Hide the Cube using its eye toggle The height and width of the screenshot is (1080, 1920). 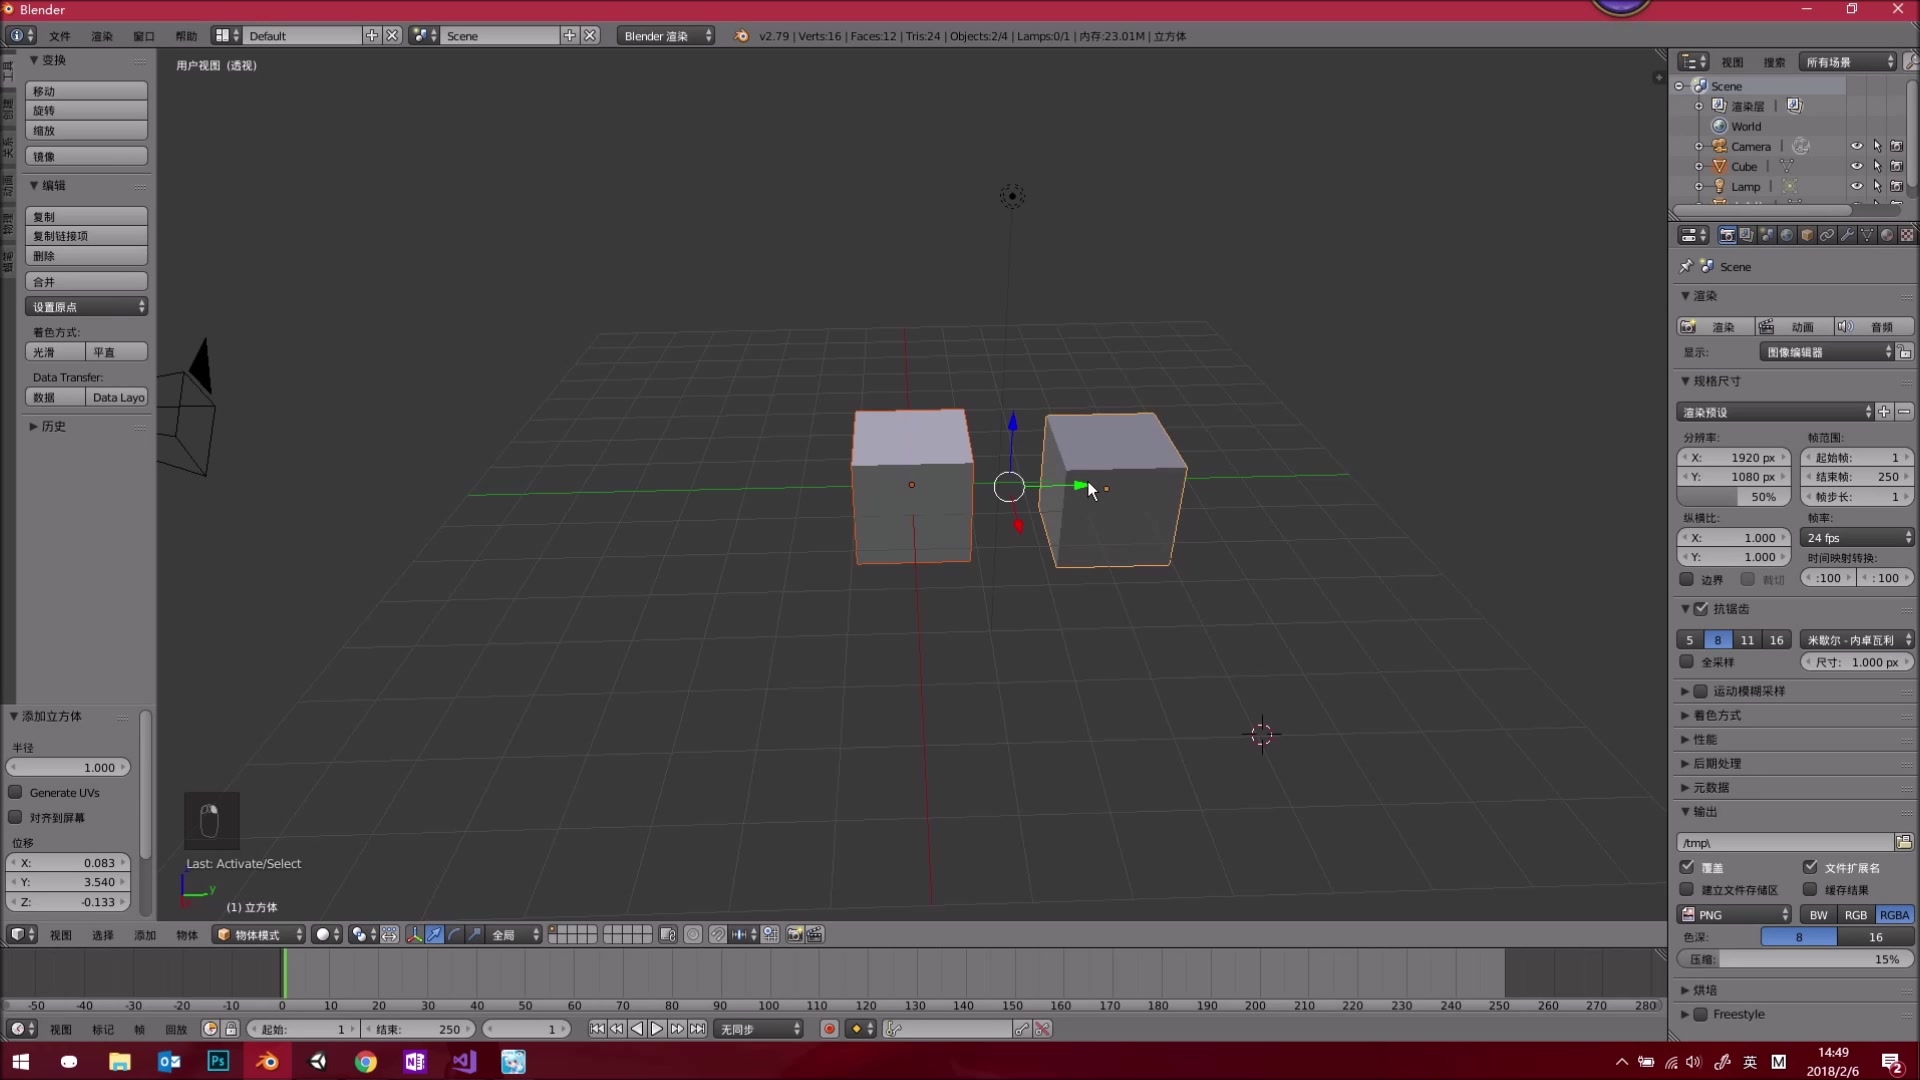[x=1857, y=166]
